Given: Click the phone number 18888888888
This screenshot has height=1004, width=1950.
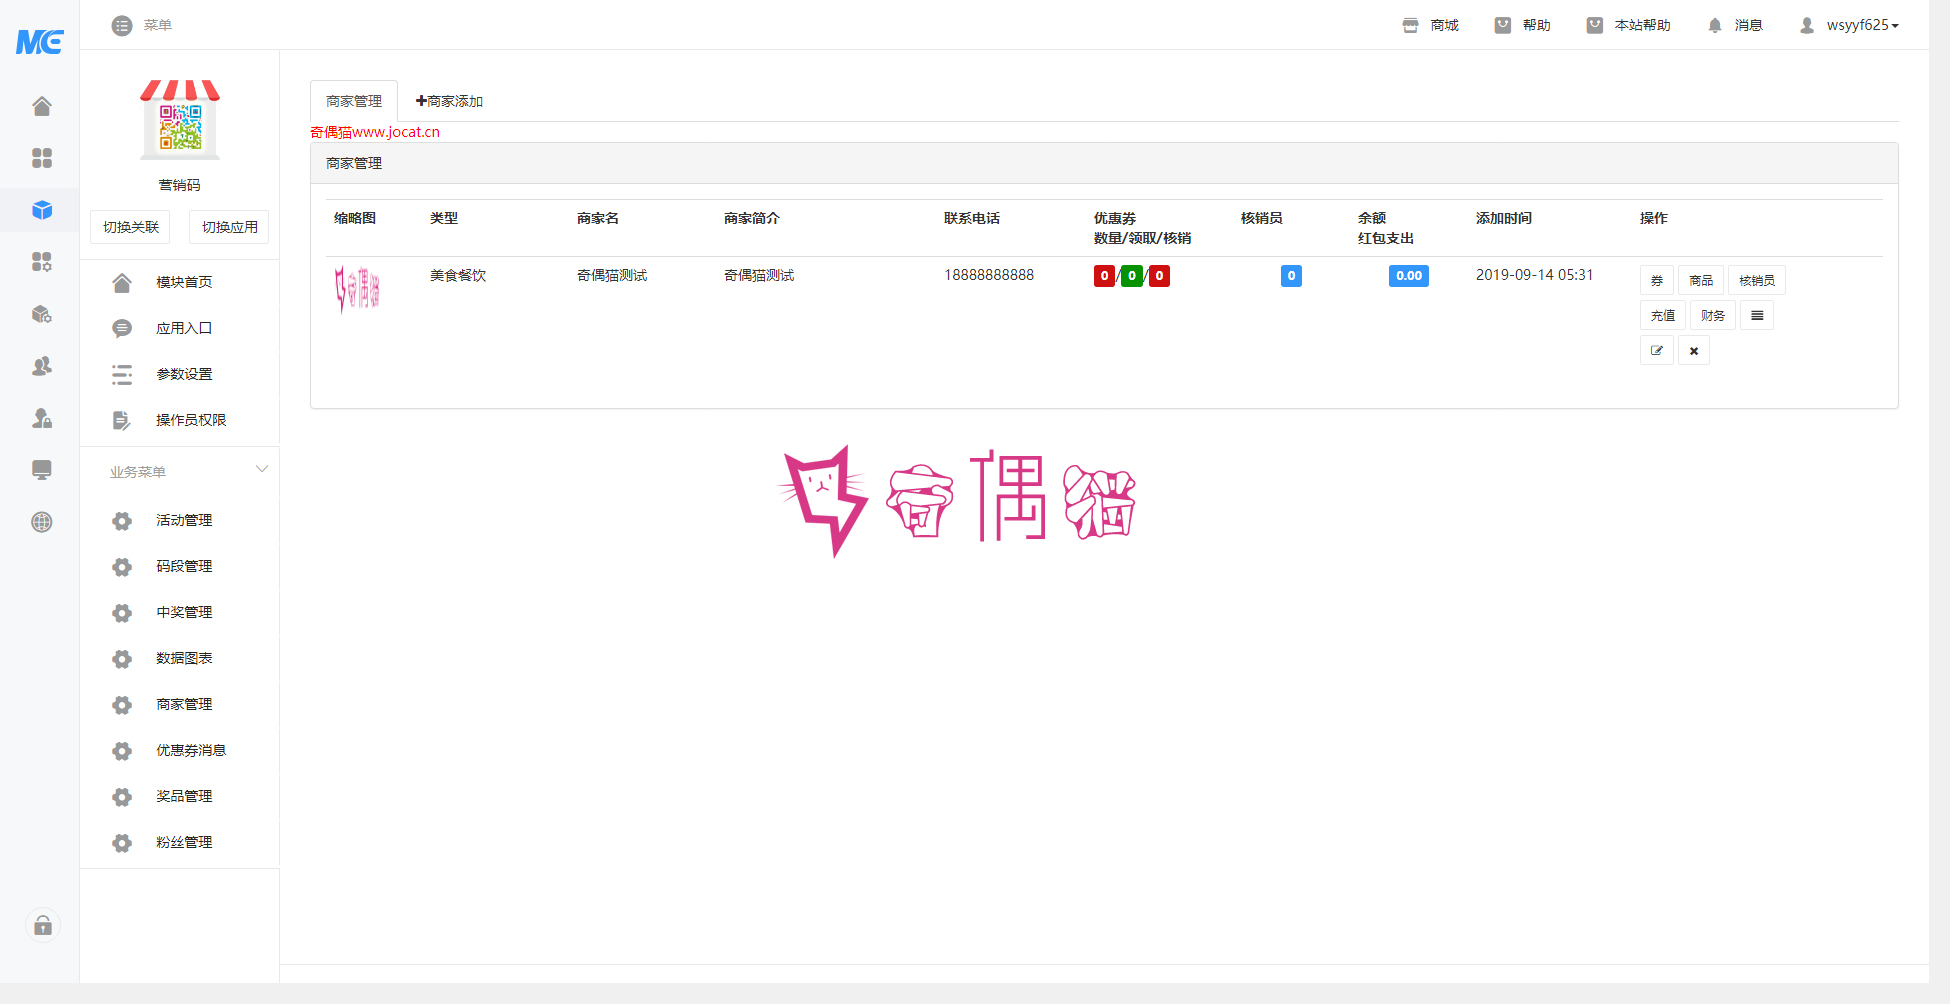Looking at the screenshot, I should click(989, 275).
